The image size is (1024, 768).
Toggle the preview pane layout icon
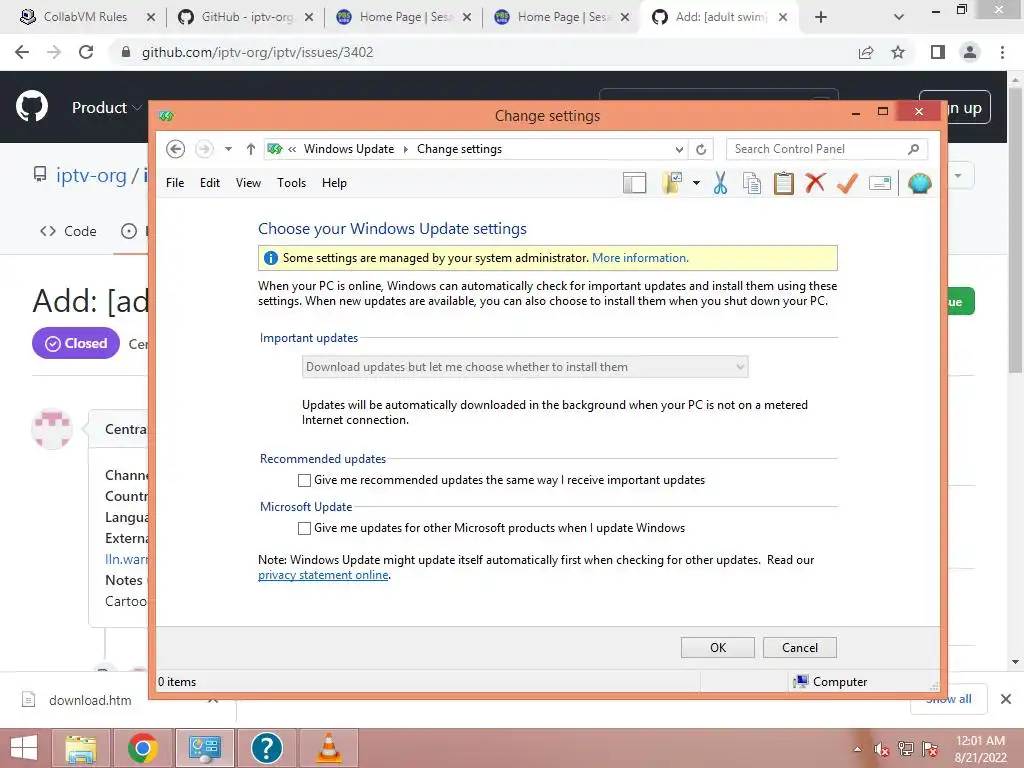tap(634, 184)
